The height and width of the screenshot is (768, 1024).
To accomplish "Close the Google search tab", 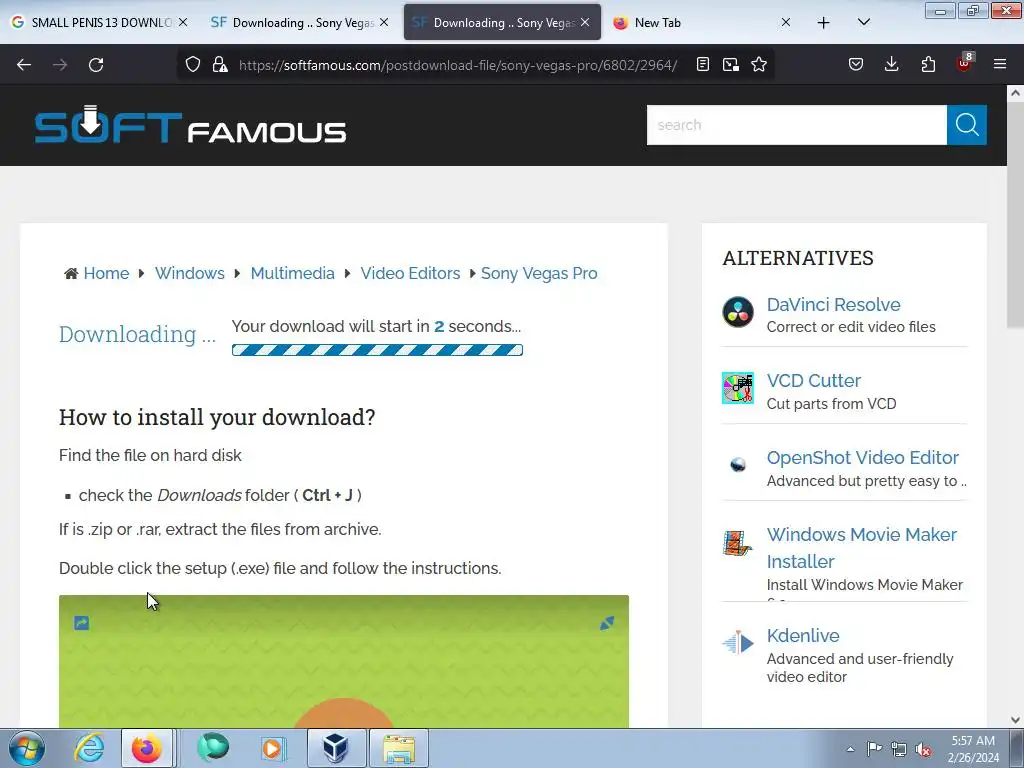I will (x=183, y=22).
